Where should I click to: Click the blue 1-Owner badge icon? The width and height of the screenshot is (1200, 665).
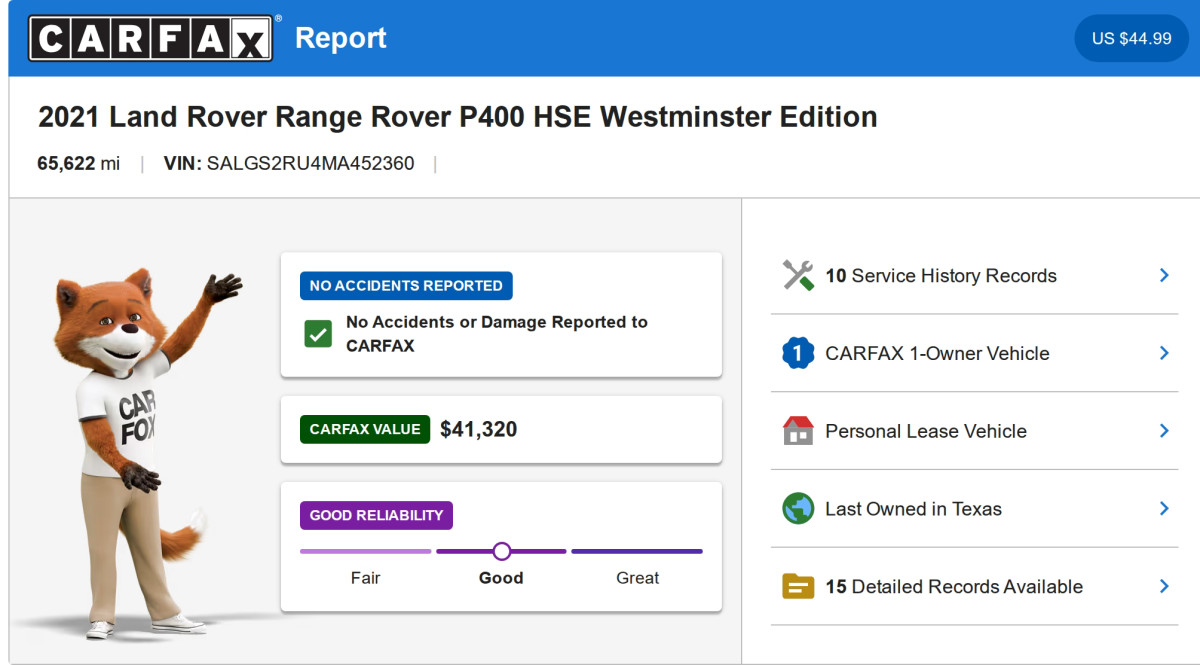click(798, 353)
